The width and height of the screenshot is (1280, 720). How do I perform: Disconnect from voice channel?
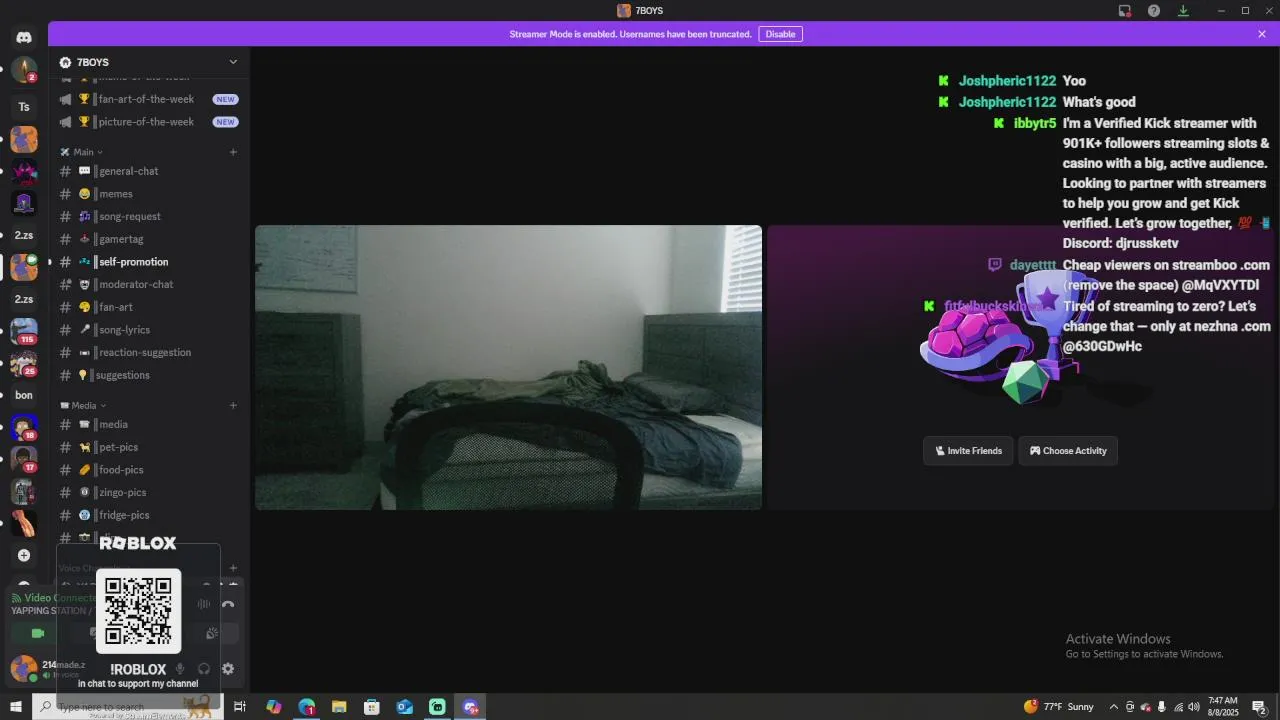[x=228, y=604]
